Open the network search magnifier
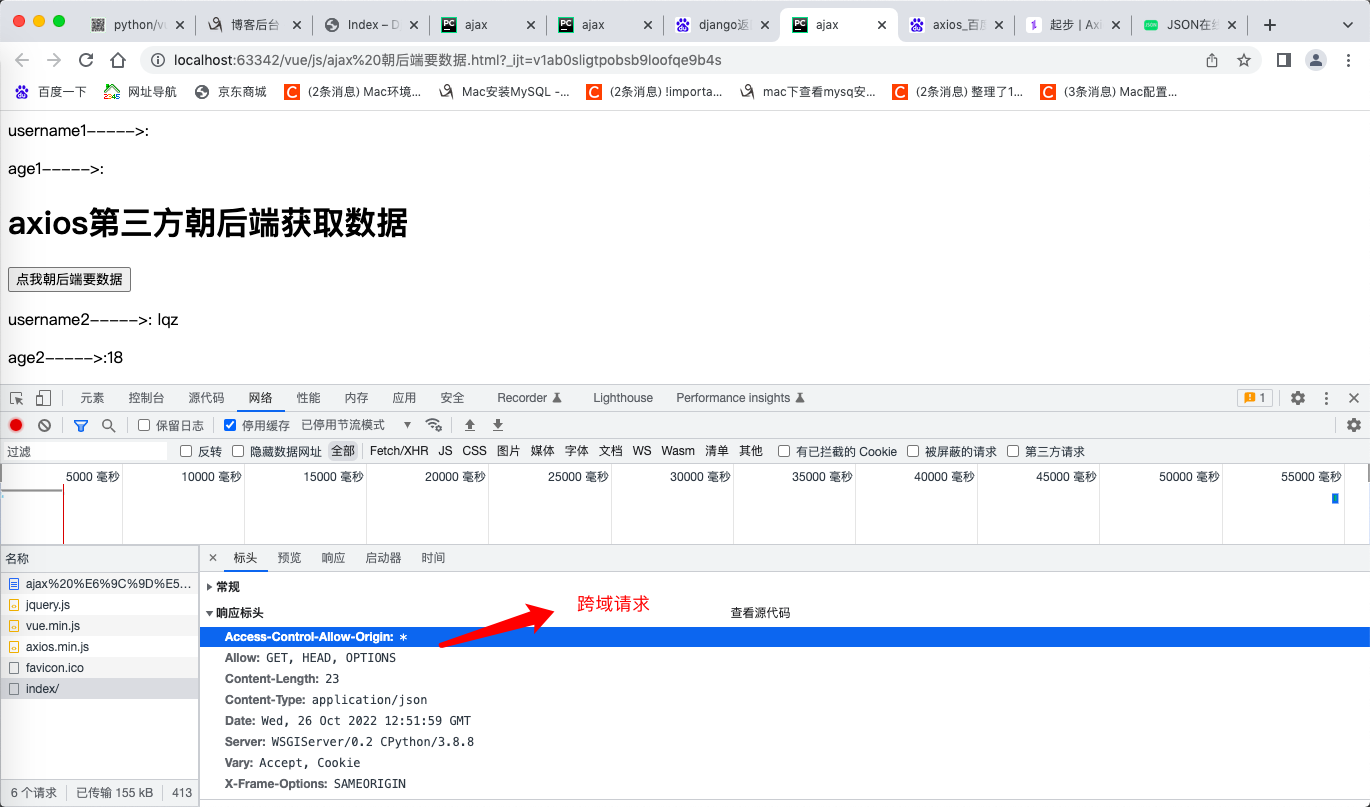Screen dimensions: 1370x807 [108, 425]
